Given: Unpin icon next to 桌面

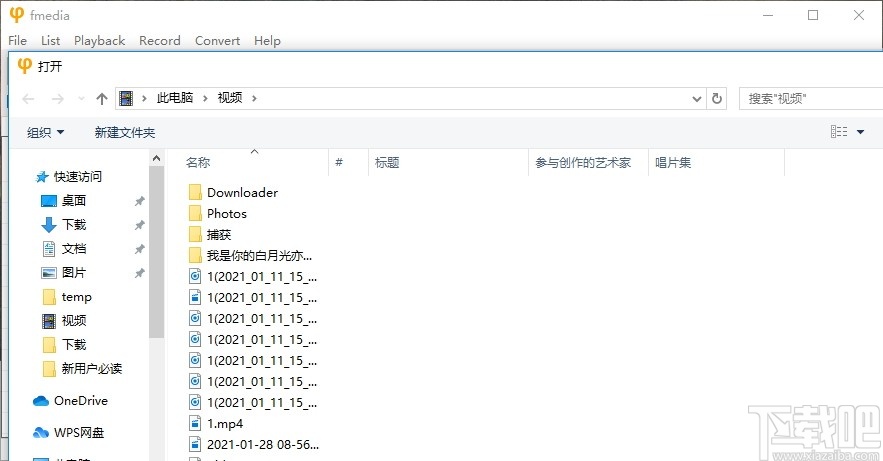Looking at the screenshot, I should pos(140,201).
